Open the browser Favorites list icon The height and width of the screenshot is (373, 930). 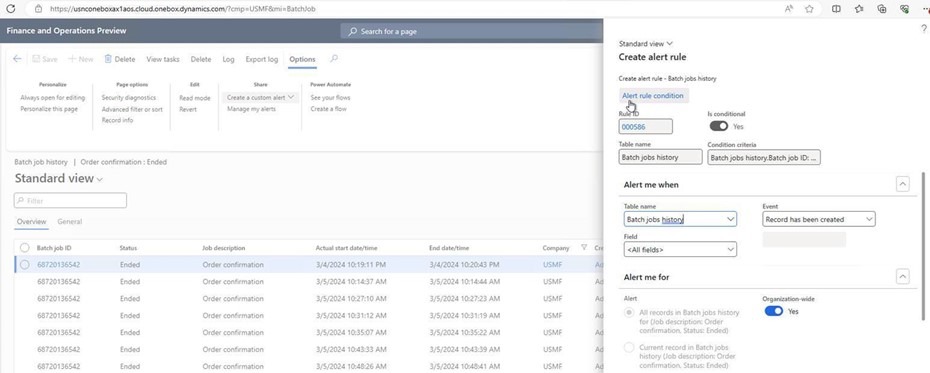859,9
